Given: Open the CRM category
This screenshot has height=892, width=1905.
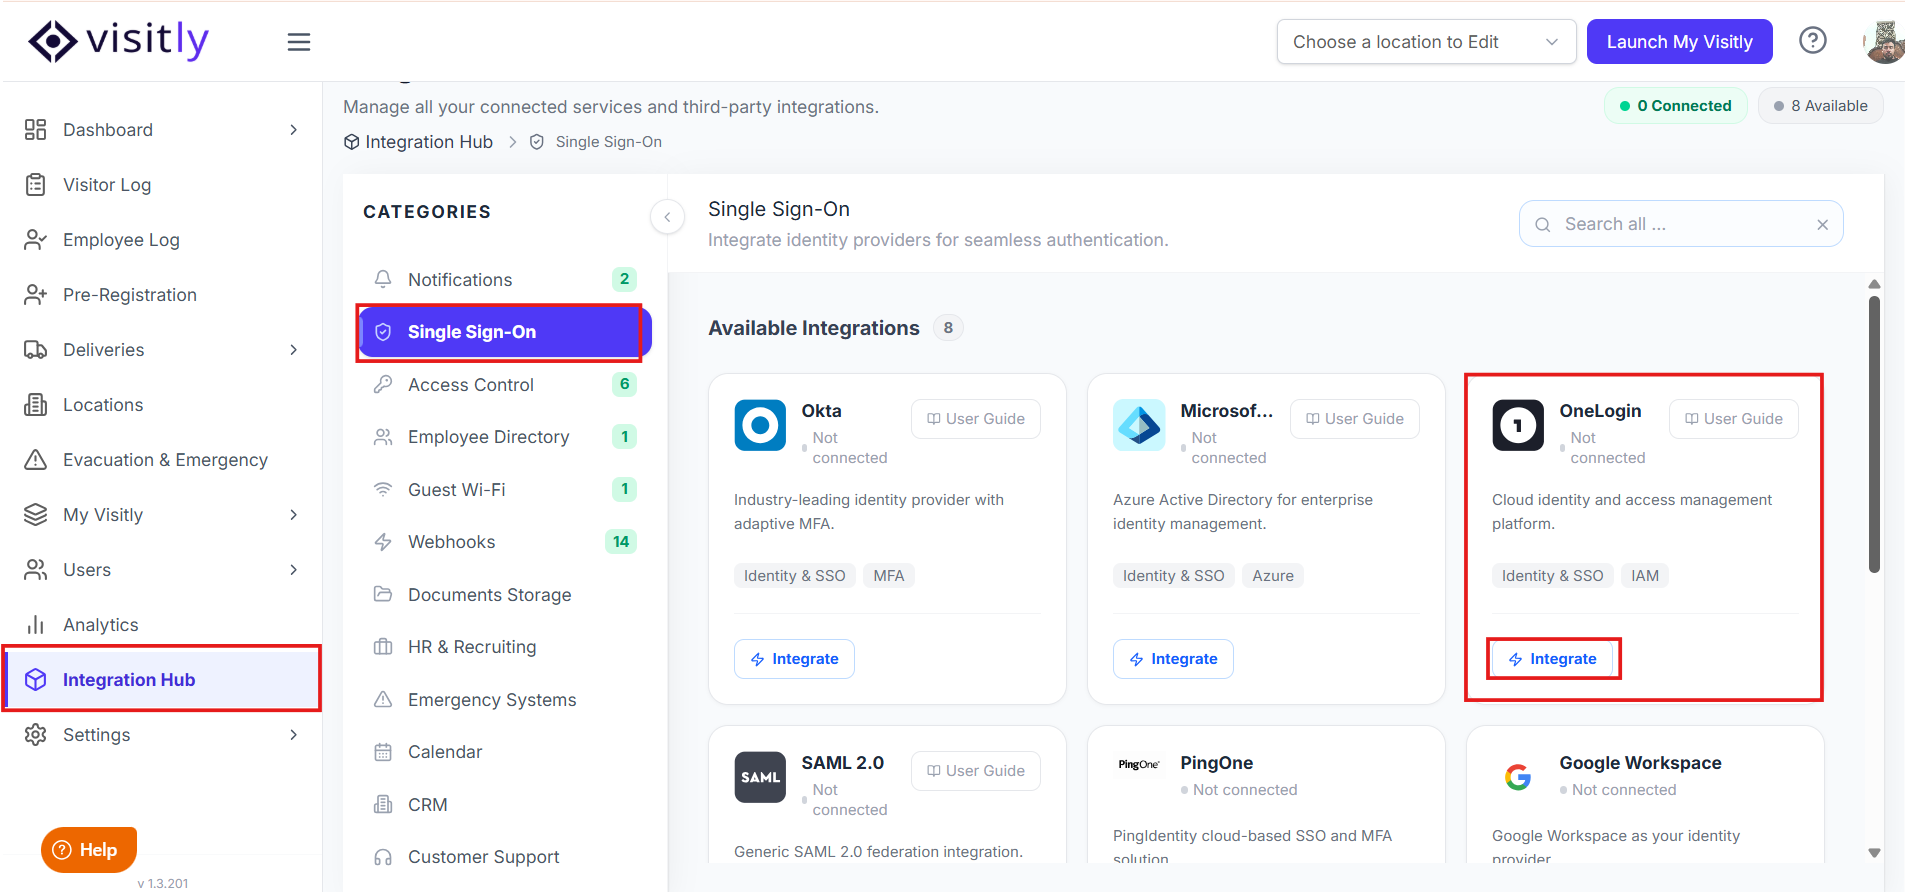Looking at the screenshot, I should pyautogui.click(x=504, y=805).
